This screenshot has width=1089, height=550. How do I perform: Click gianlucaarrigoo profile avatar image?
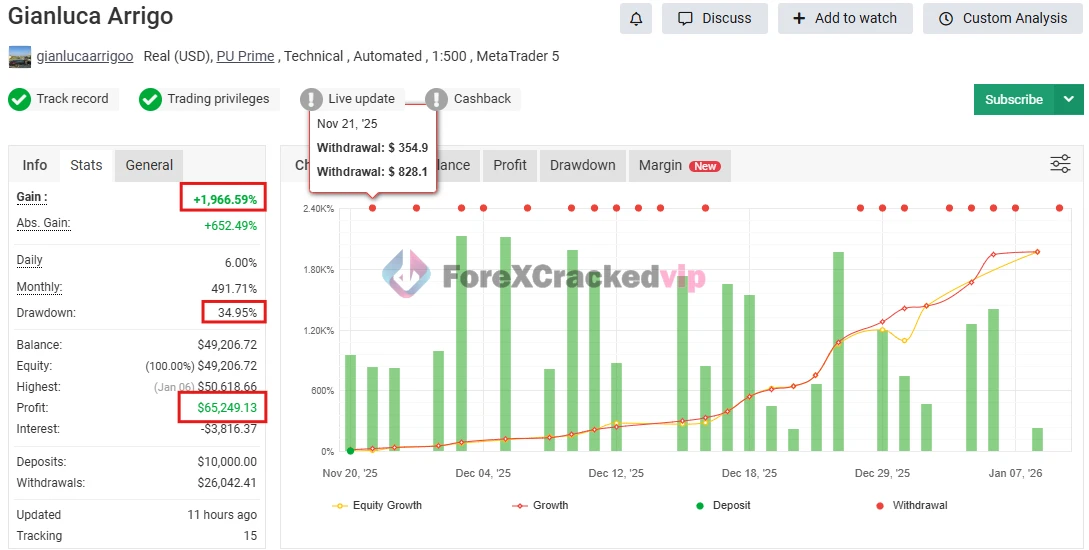point(20,57)
